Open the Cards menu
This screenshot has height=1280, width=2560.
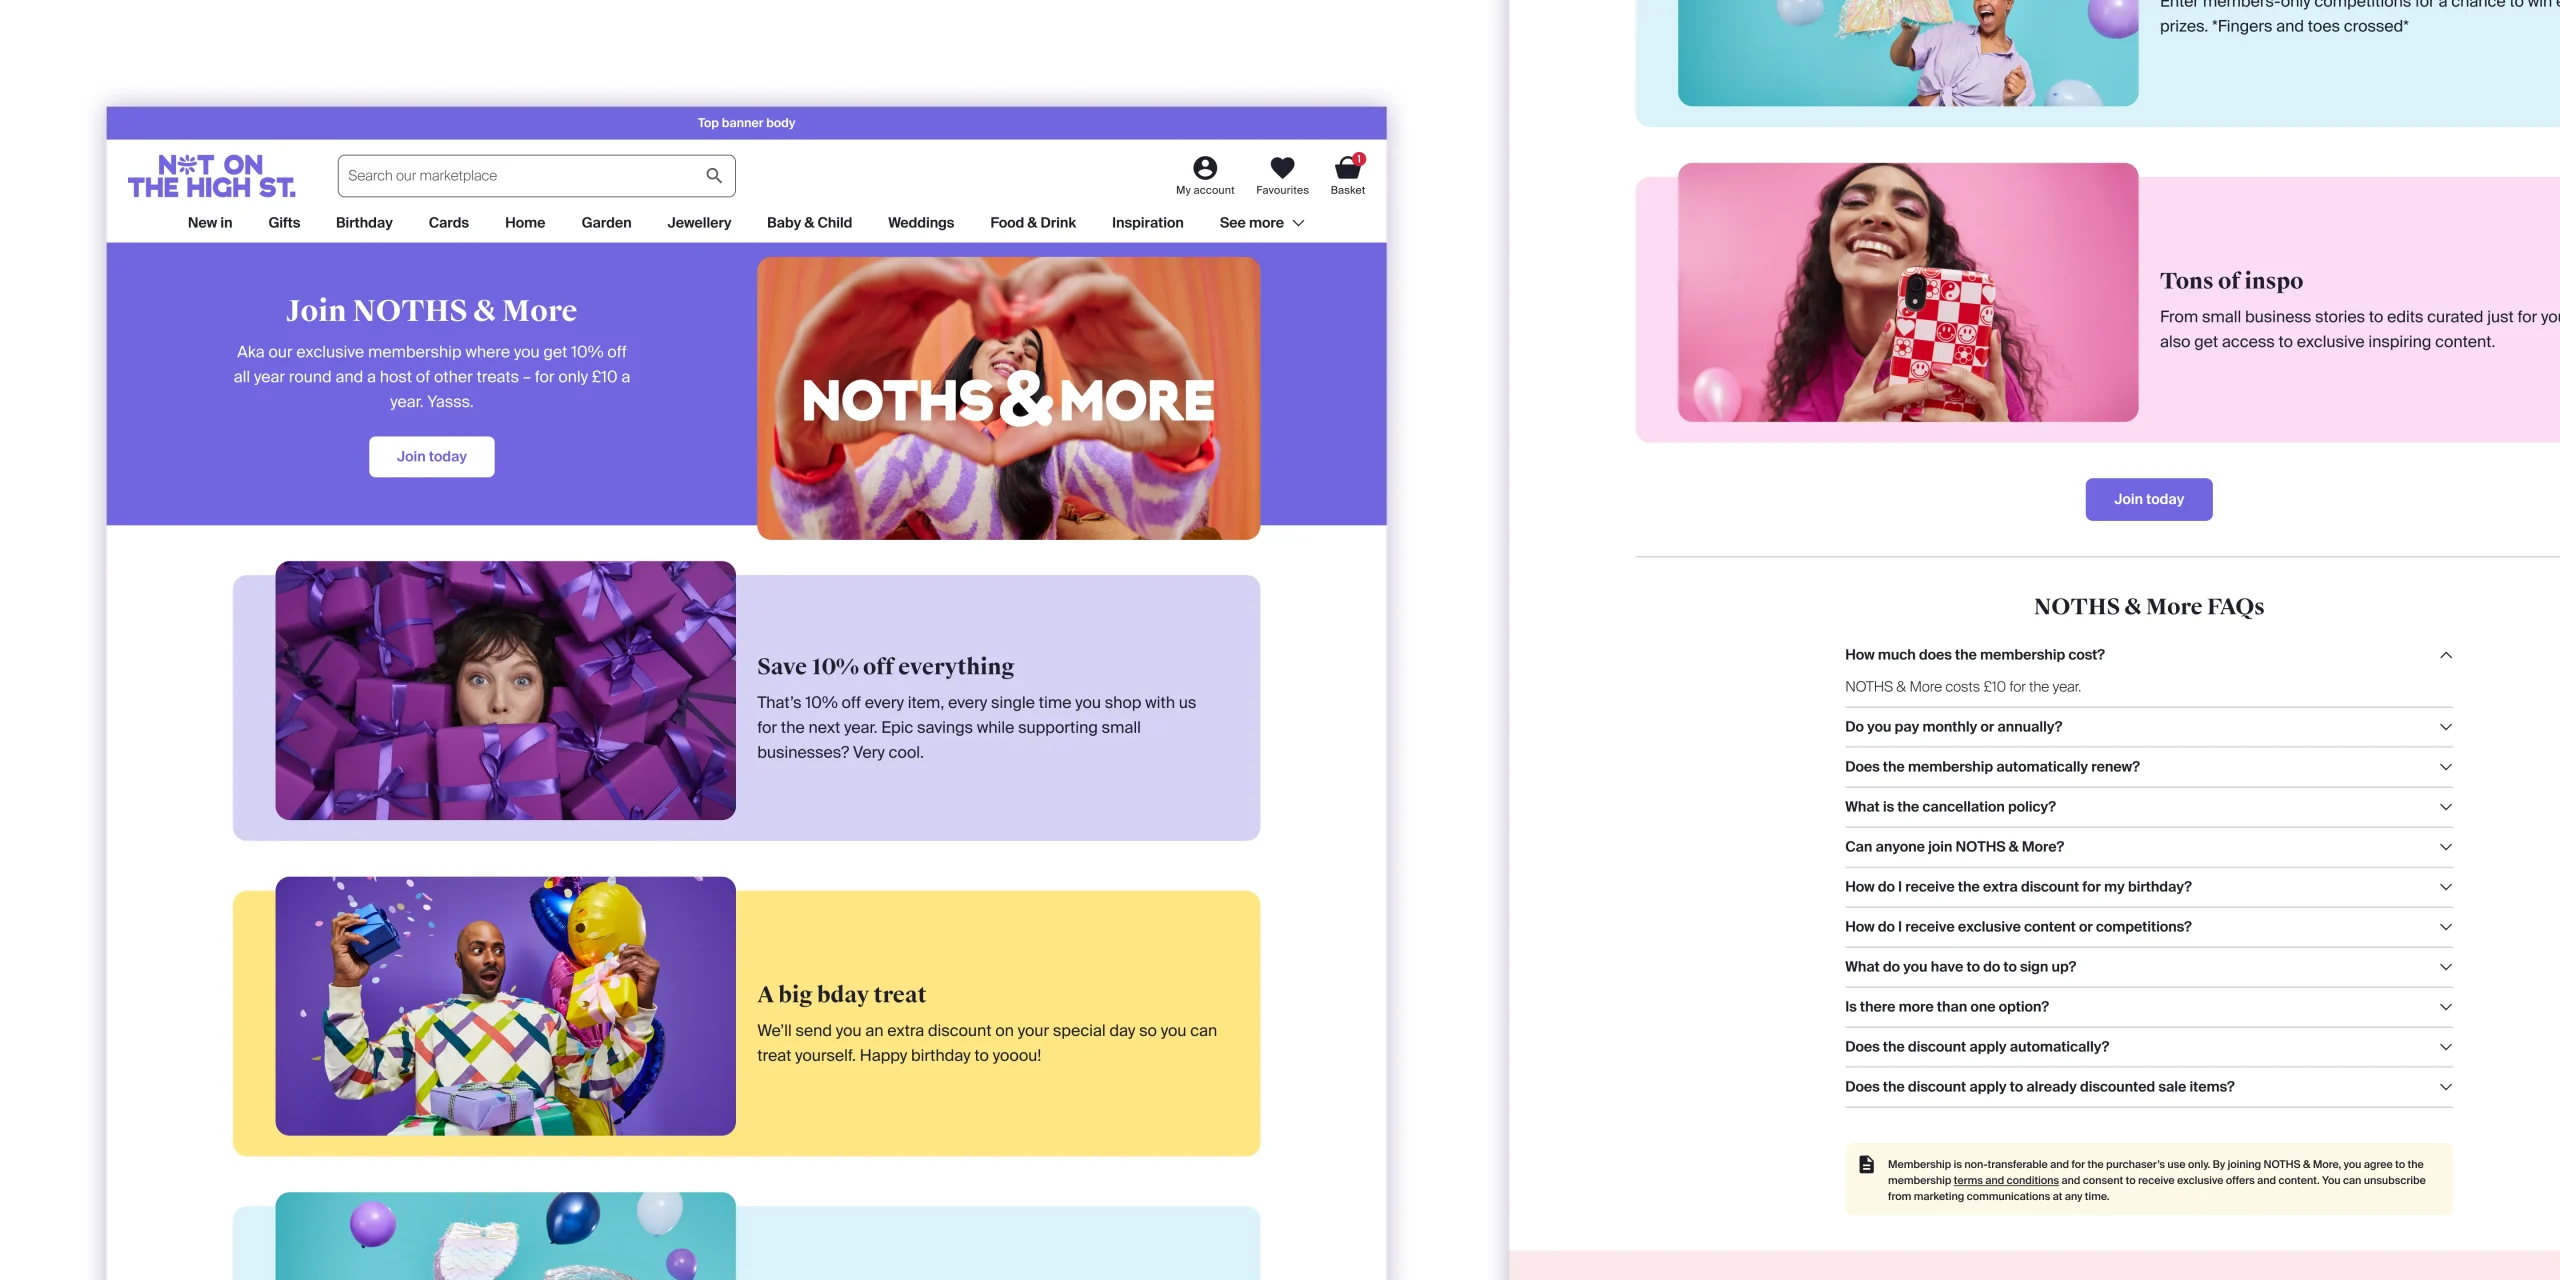click(x=449, y=223)
